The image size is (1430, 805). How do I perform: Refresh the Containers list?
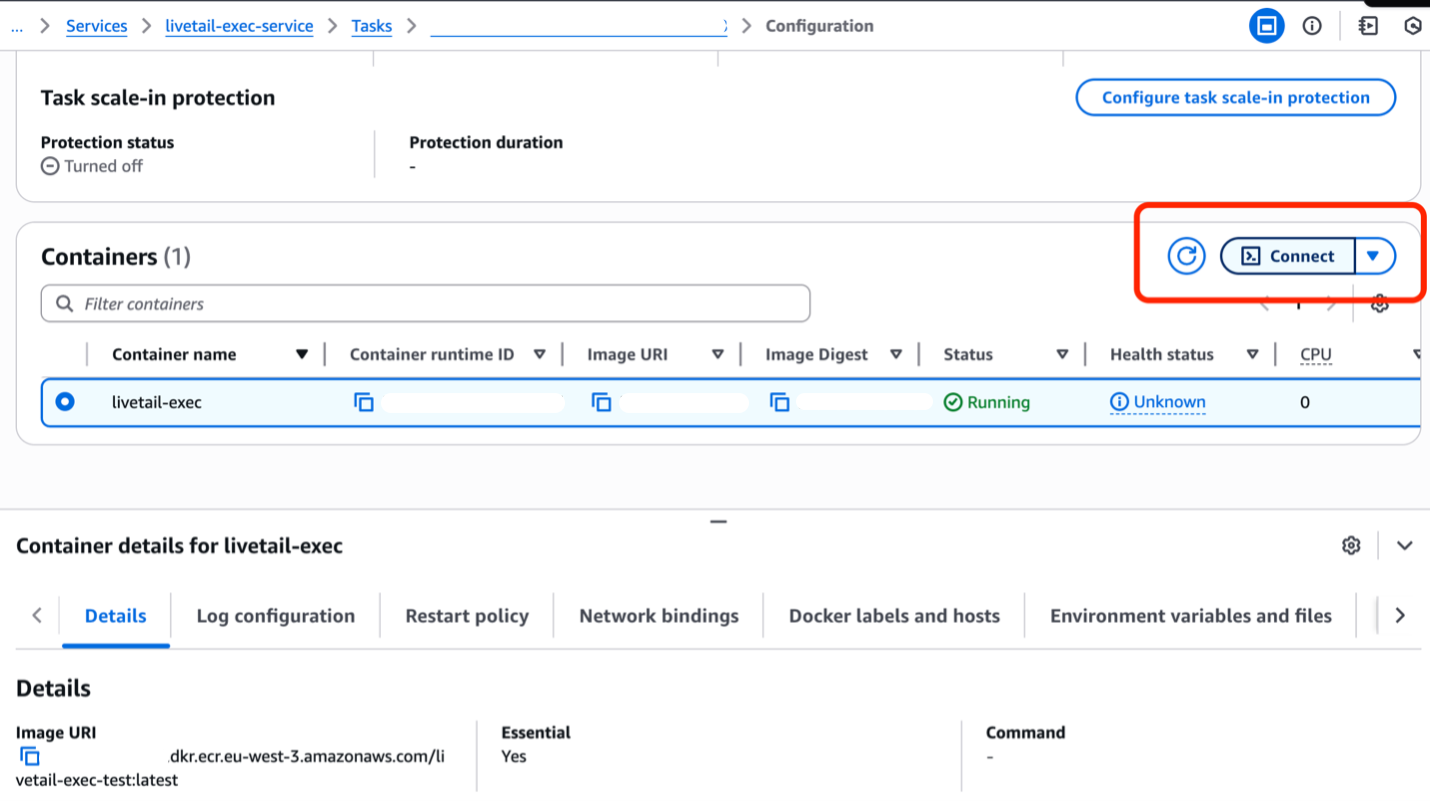[x=1186, y=256]
